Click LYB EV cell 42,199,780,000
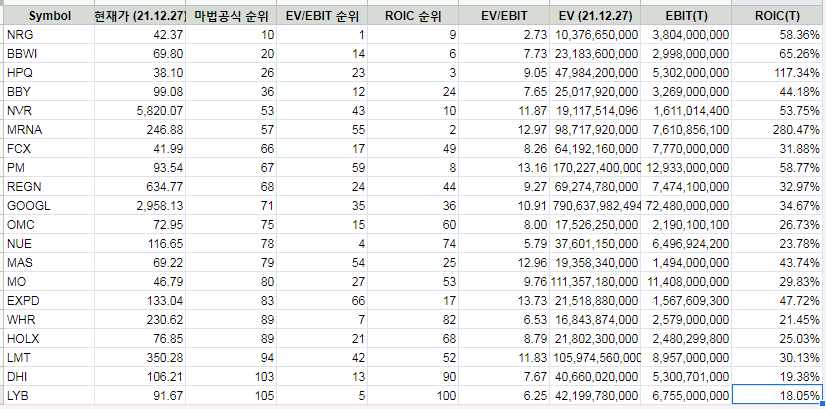The height and width of the screenshot is (409, 826). (595, 395)
